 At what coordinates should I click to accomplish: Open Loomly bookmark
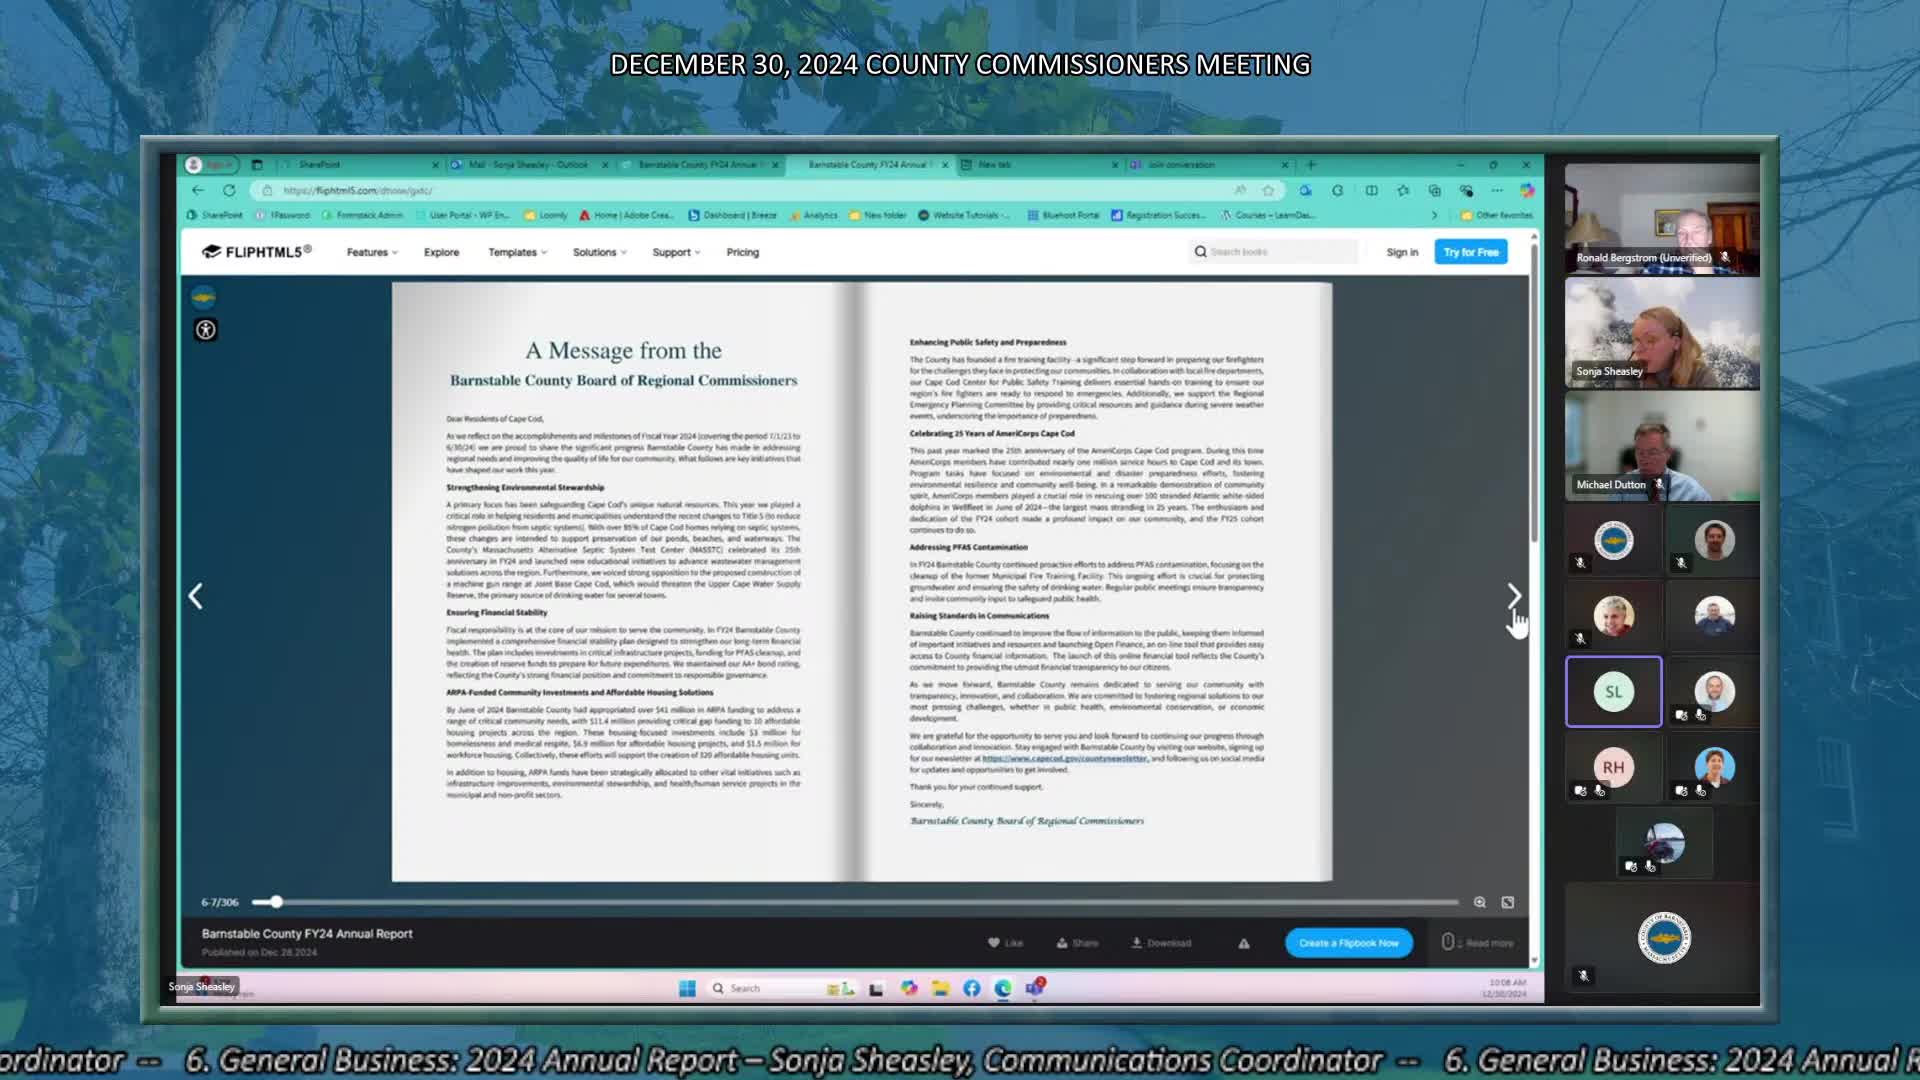(x=546, y=215)
